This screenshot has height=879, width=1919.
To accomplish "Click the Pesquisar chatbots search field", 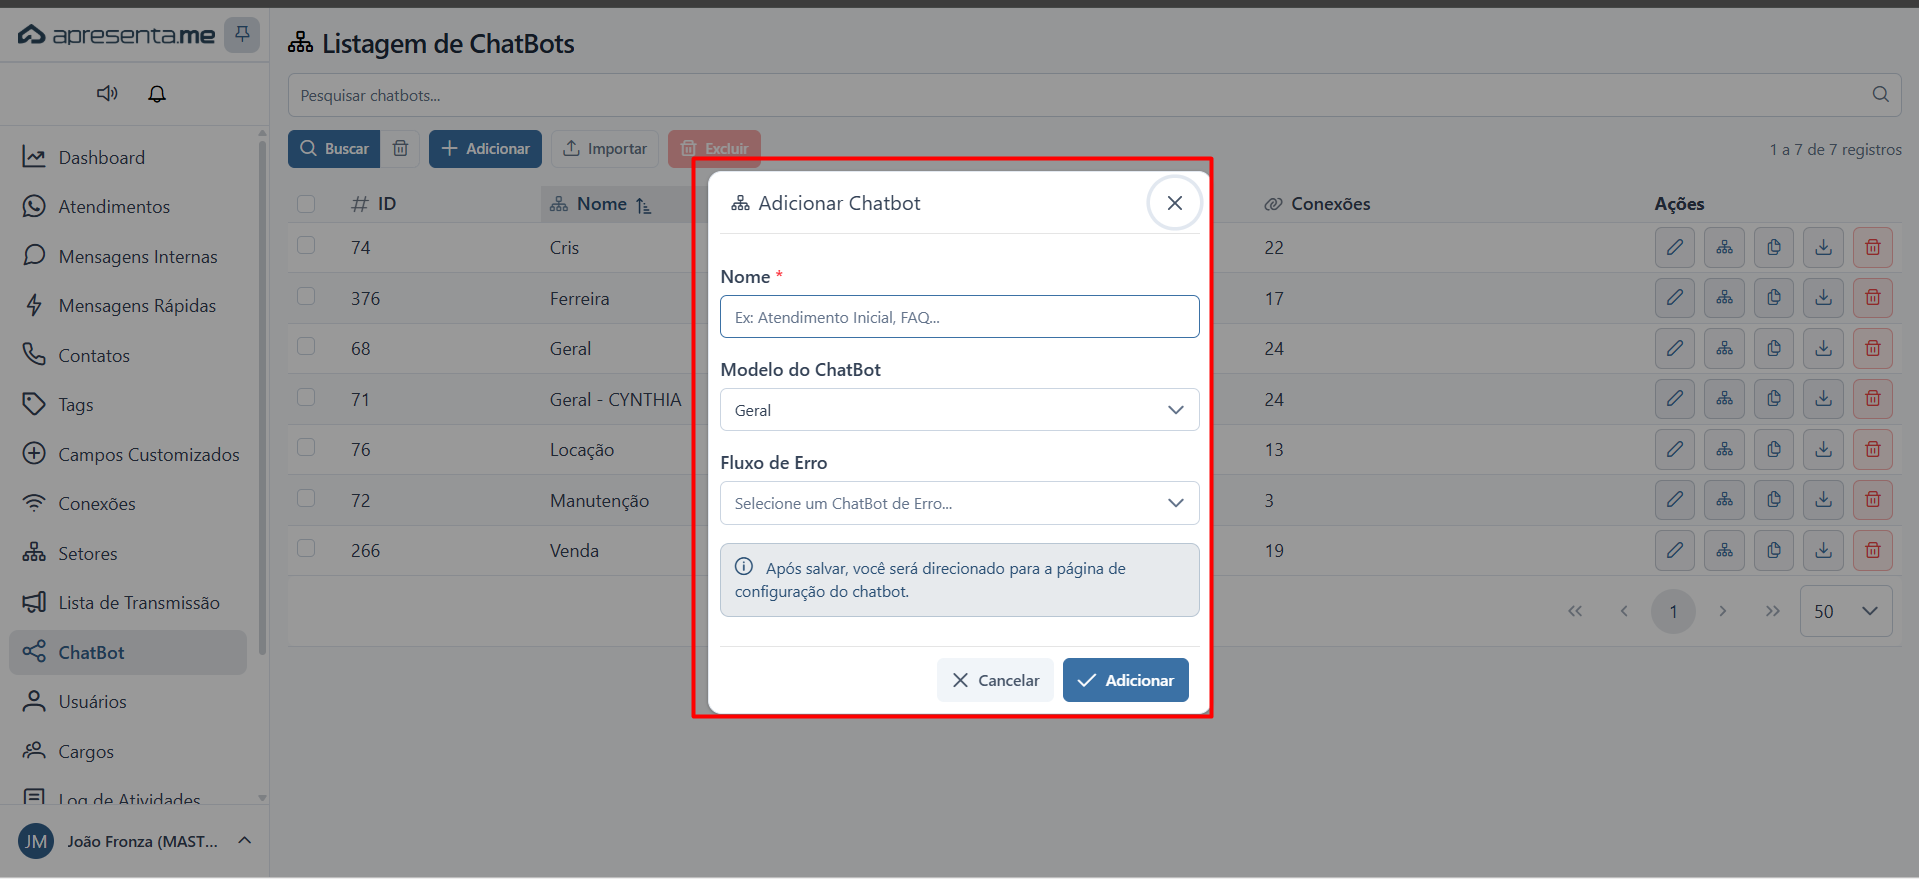I will [x=1095, y=95].
